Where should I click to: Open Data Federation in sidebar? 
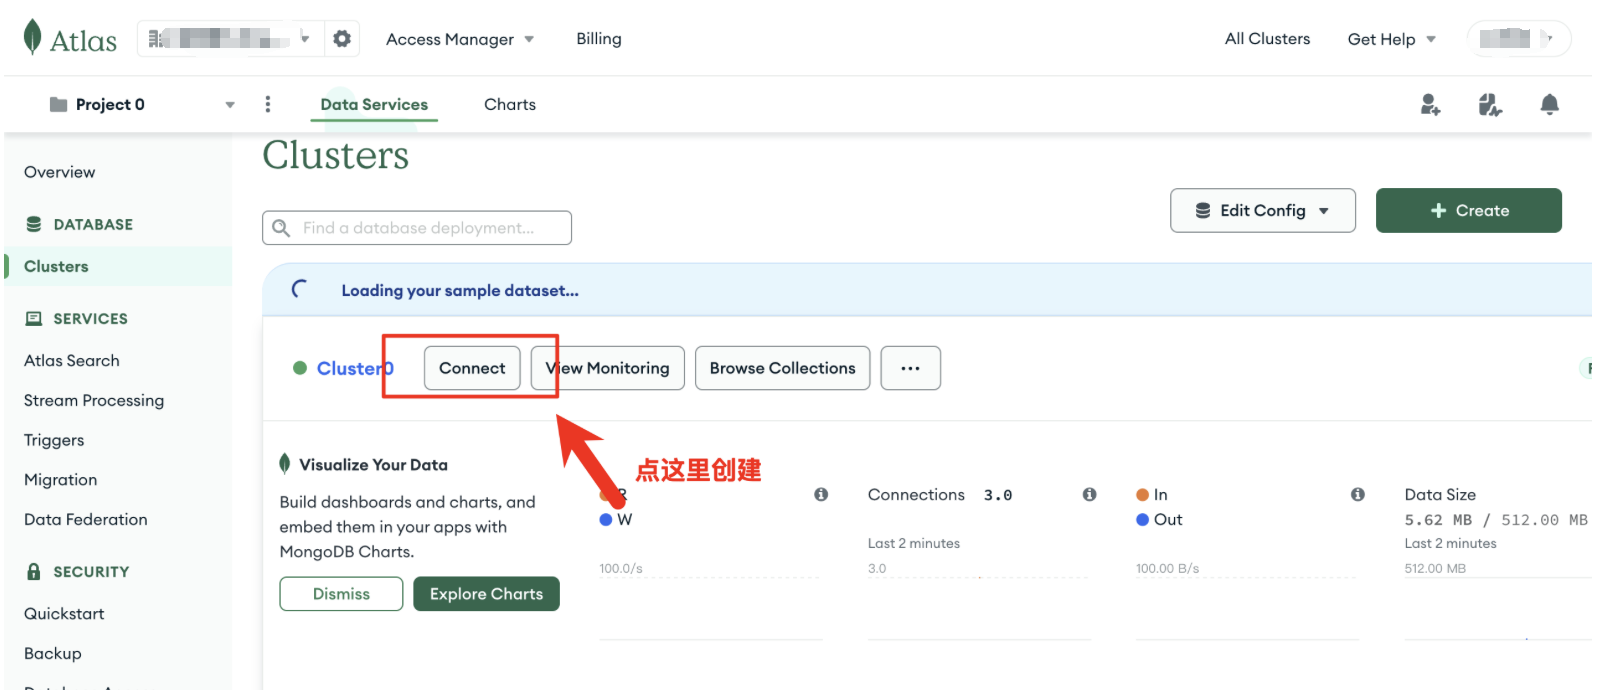pyautogui.click(x=86, y=519)
